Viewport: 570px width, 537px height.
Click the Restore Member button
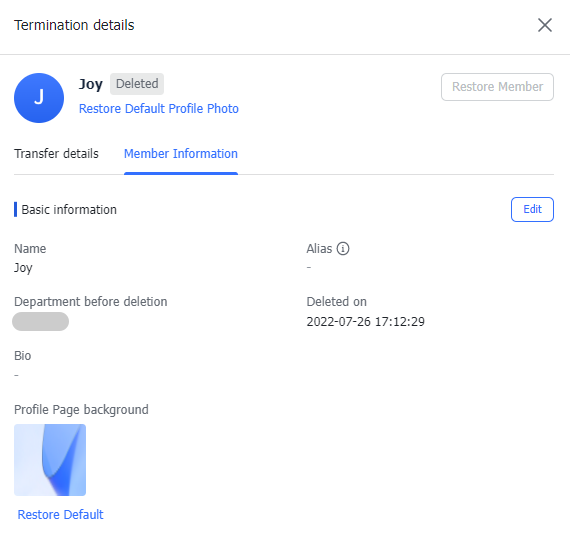pos(497,87)
